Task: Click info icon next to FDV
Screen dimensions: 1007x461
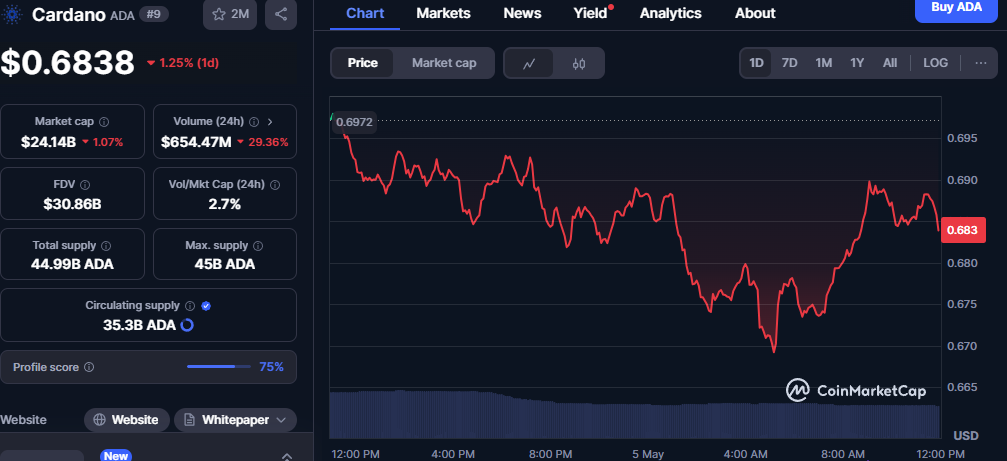Action: [x=86, y=185]
